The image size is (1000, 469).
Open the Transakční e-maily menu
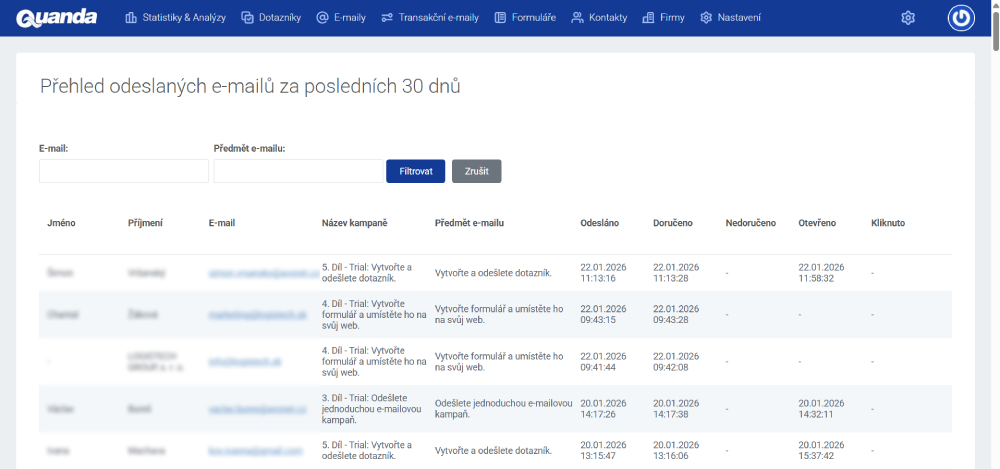(x=430, y=18)
